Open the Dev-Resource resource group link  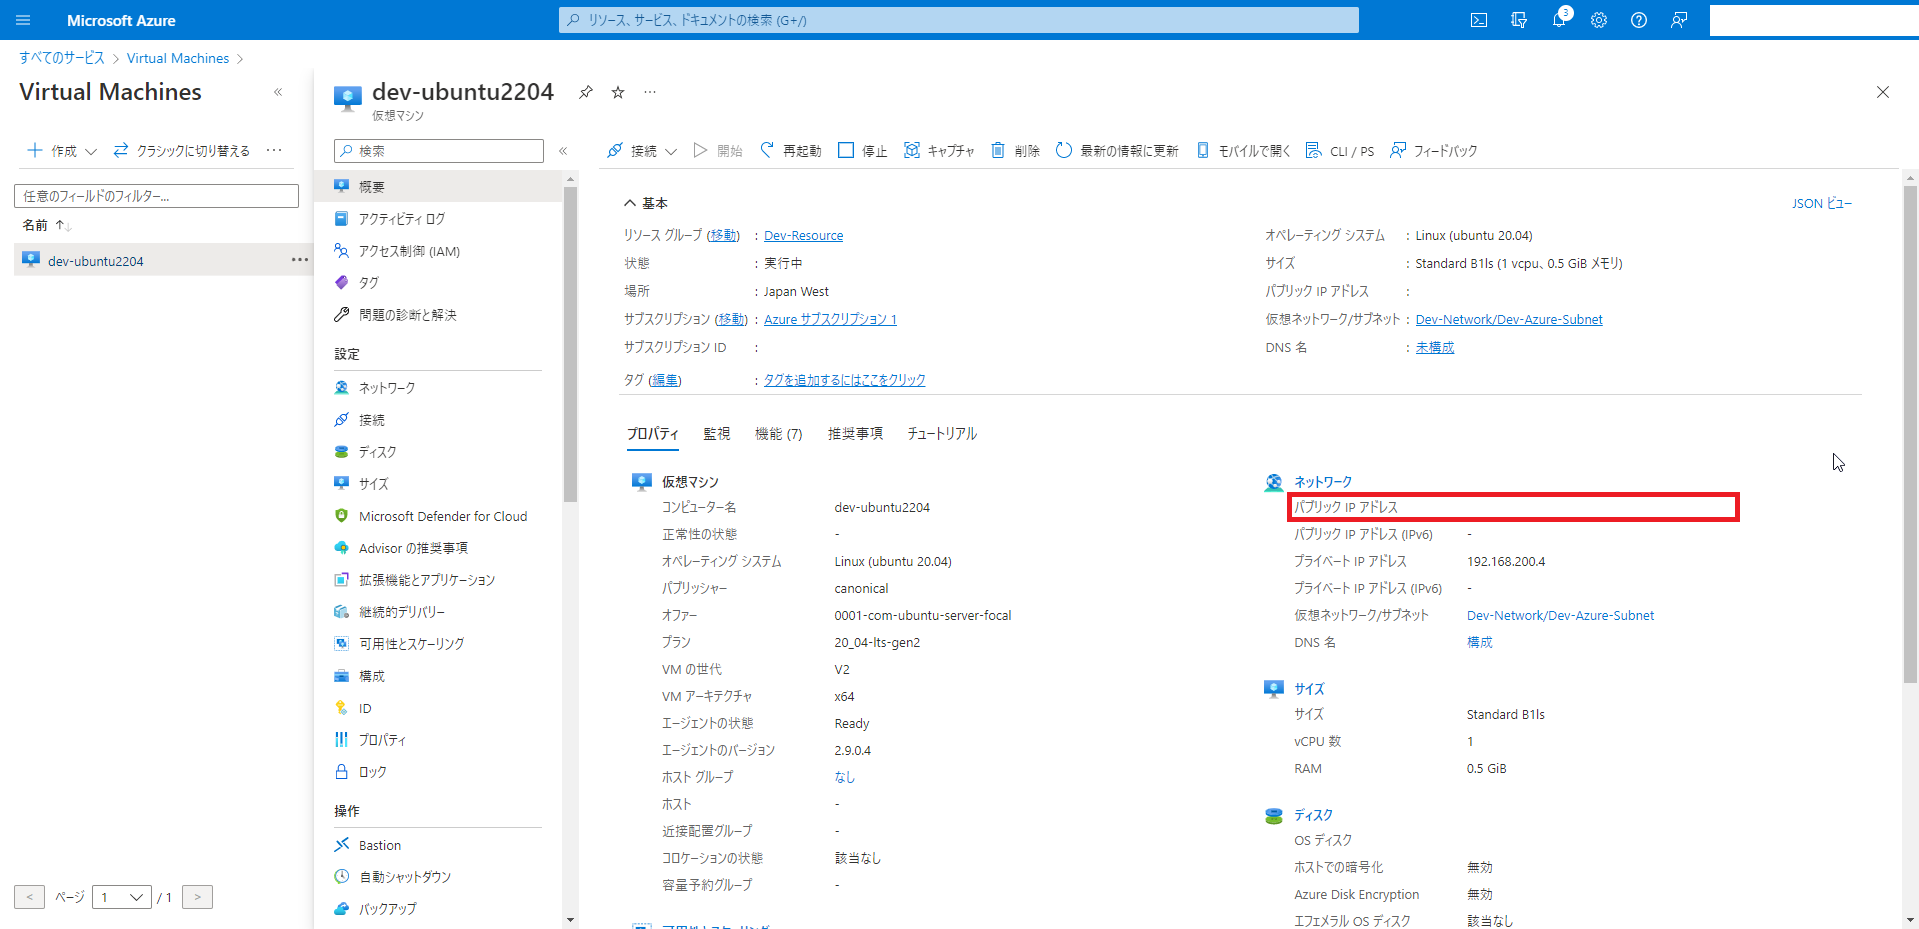click(x=803, y=236)
